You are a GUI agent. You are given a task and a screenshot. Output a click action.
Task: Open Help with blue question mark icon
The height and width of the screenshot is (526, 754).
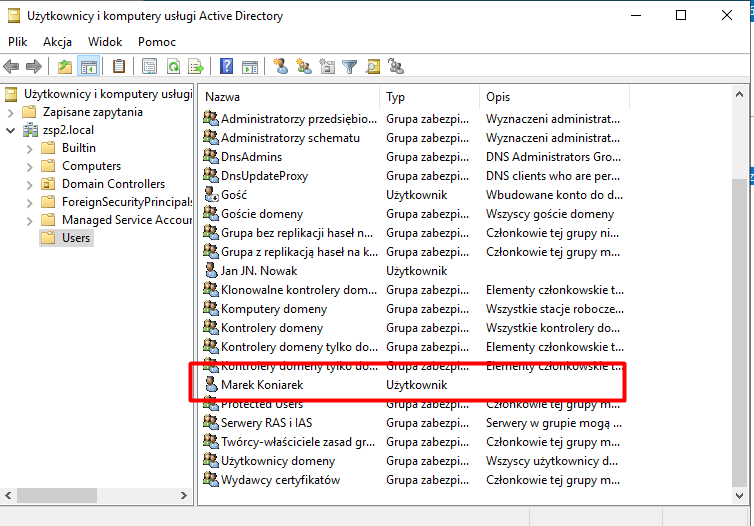tap(226, 66)
